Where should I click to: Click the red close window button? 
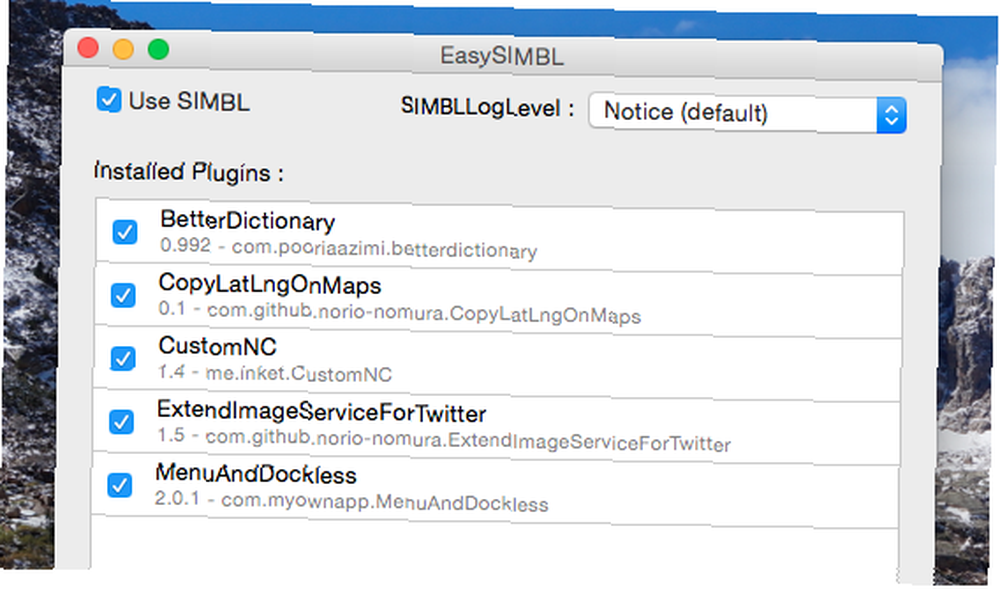[x=88, y=48]
